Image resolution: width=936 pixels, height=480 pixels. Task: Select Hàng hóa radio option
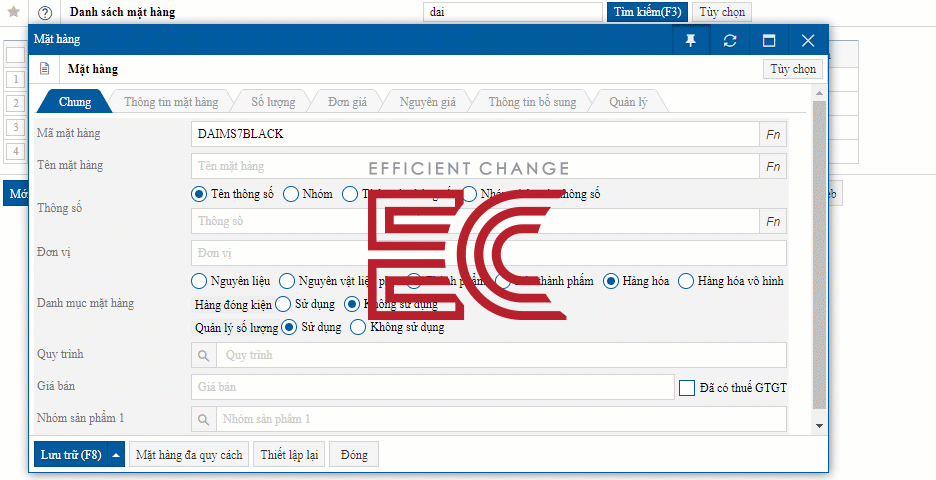[611, 281]
